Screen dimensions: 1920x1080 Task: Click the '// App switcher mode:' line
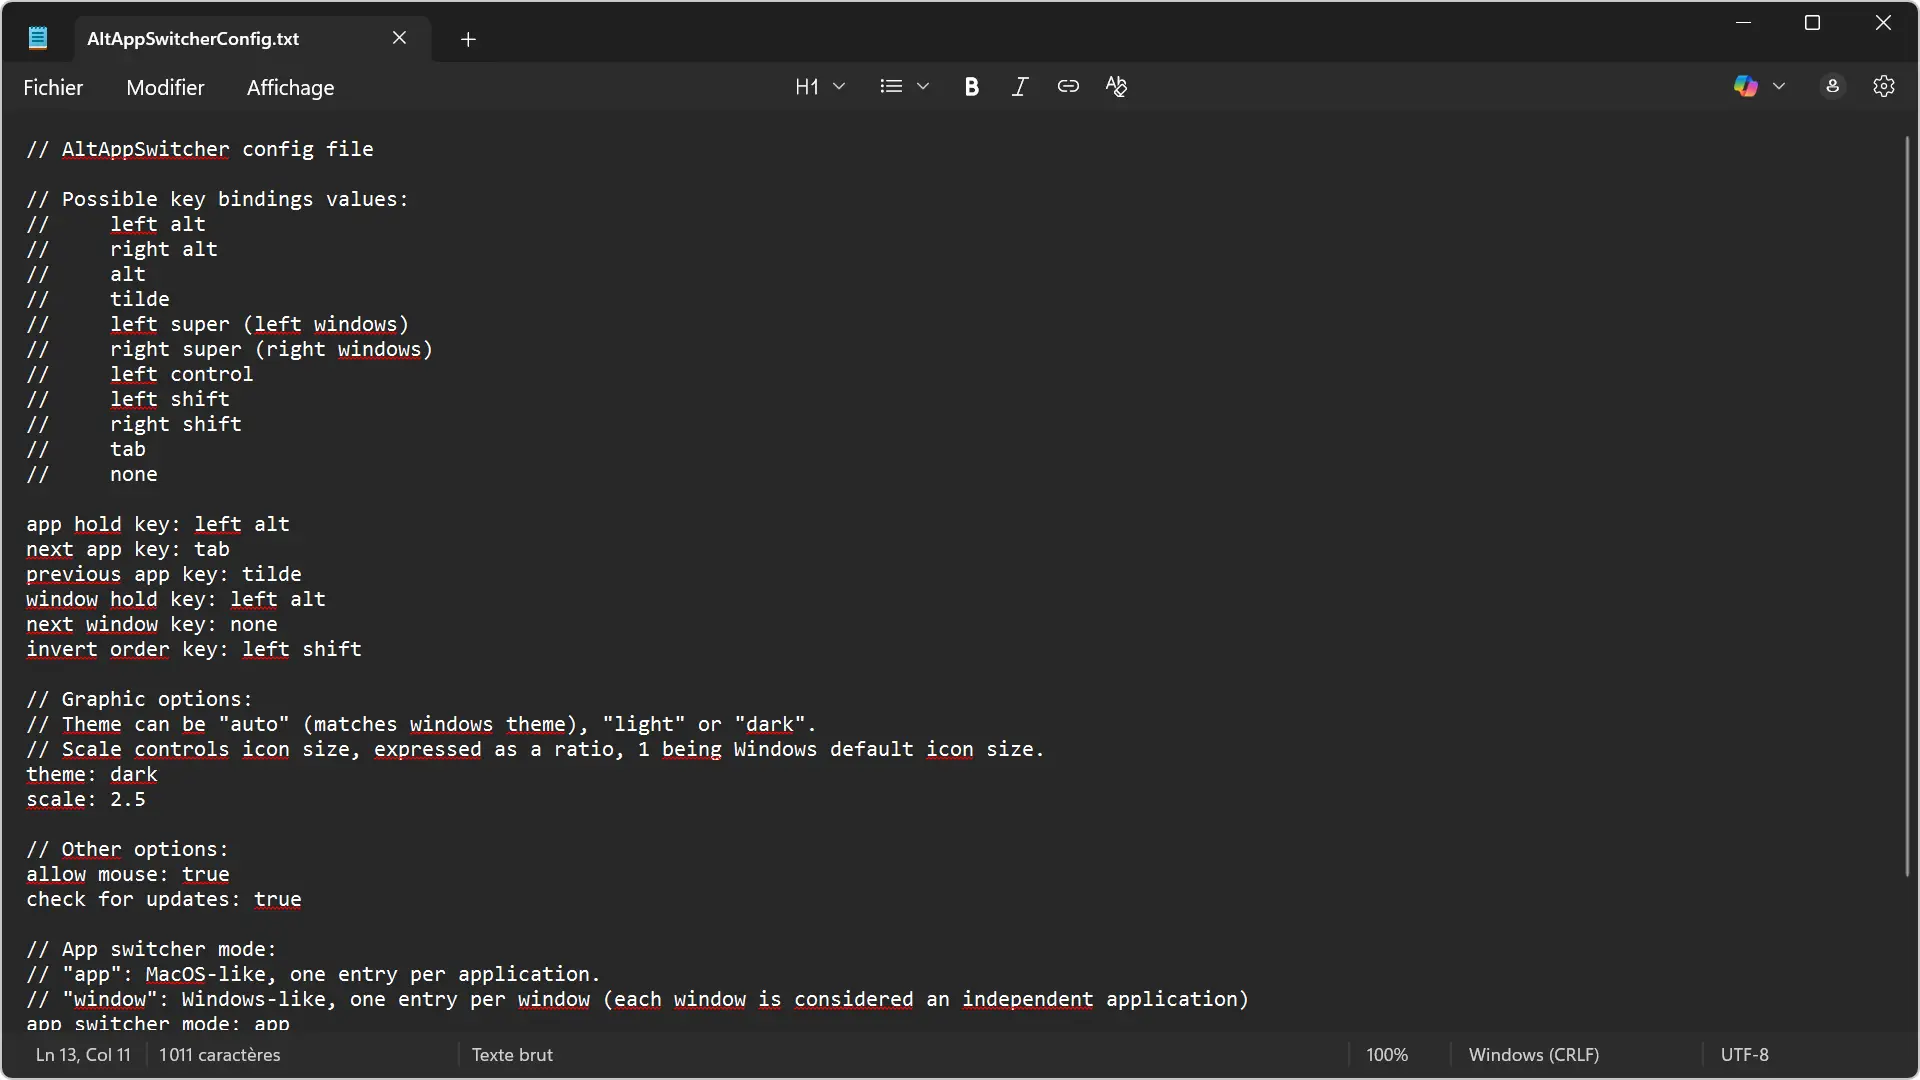(151, 949)
